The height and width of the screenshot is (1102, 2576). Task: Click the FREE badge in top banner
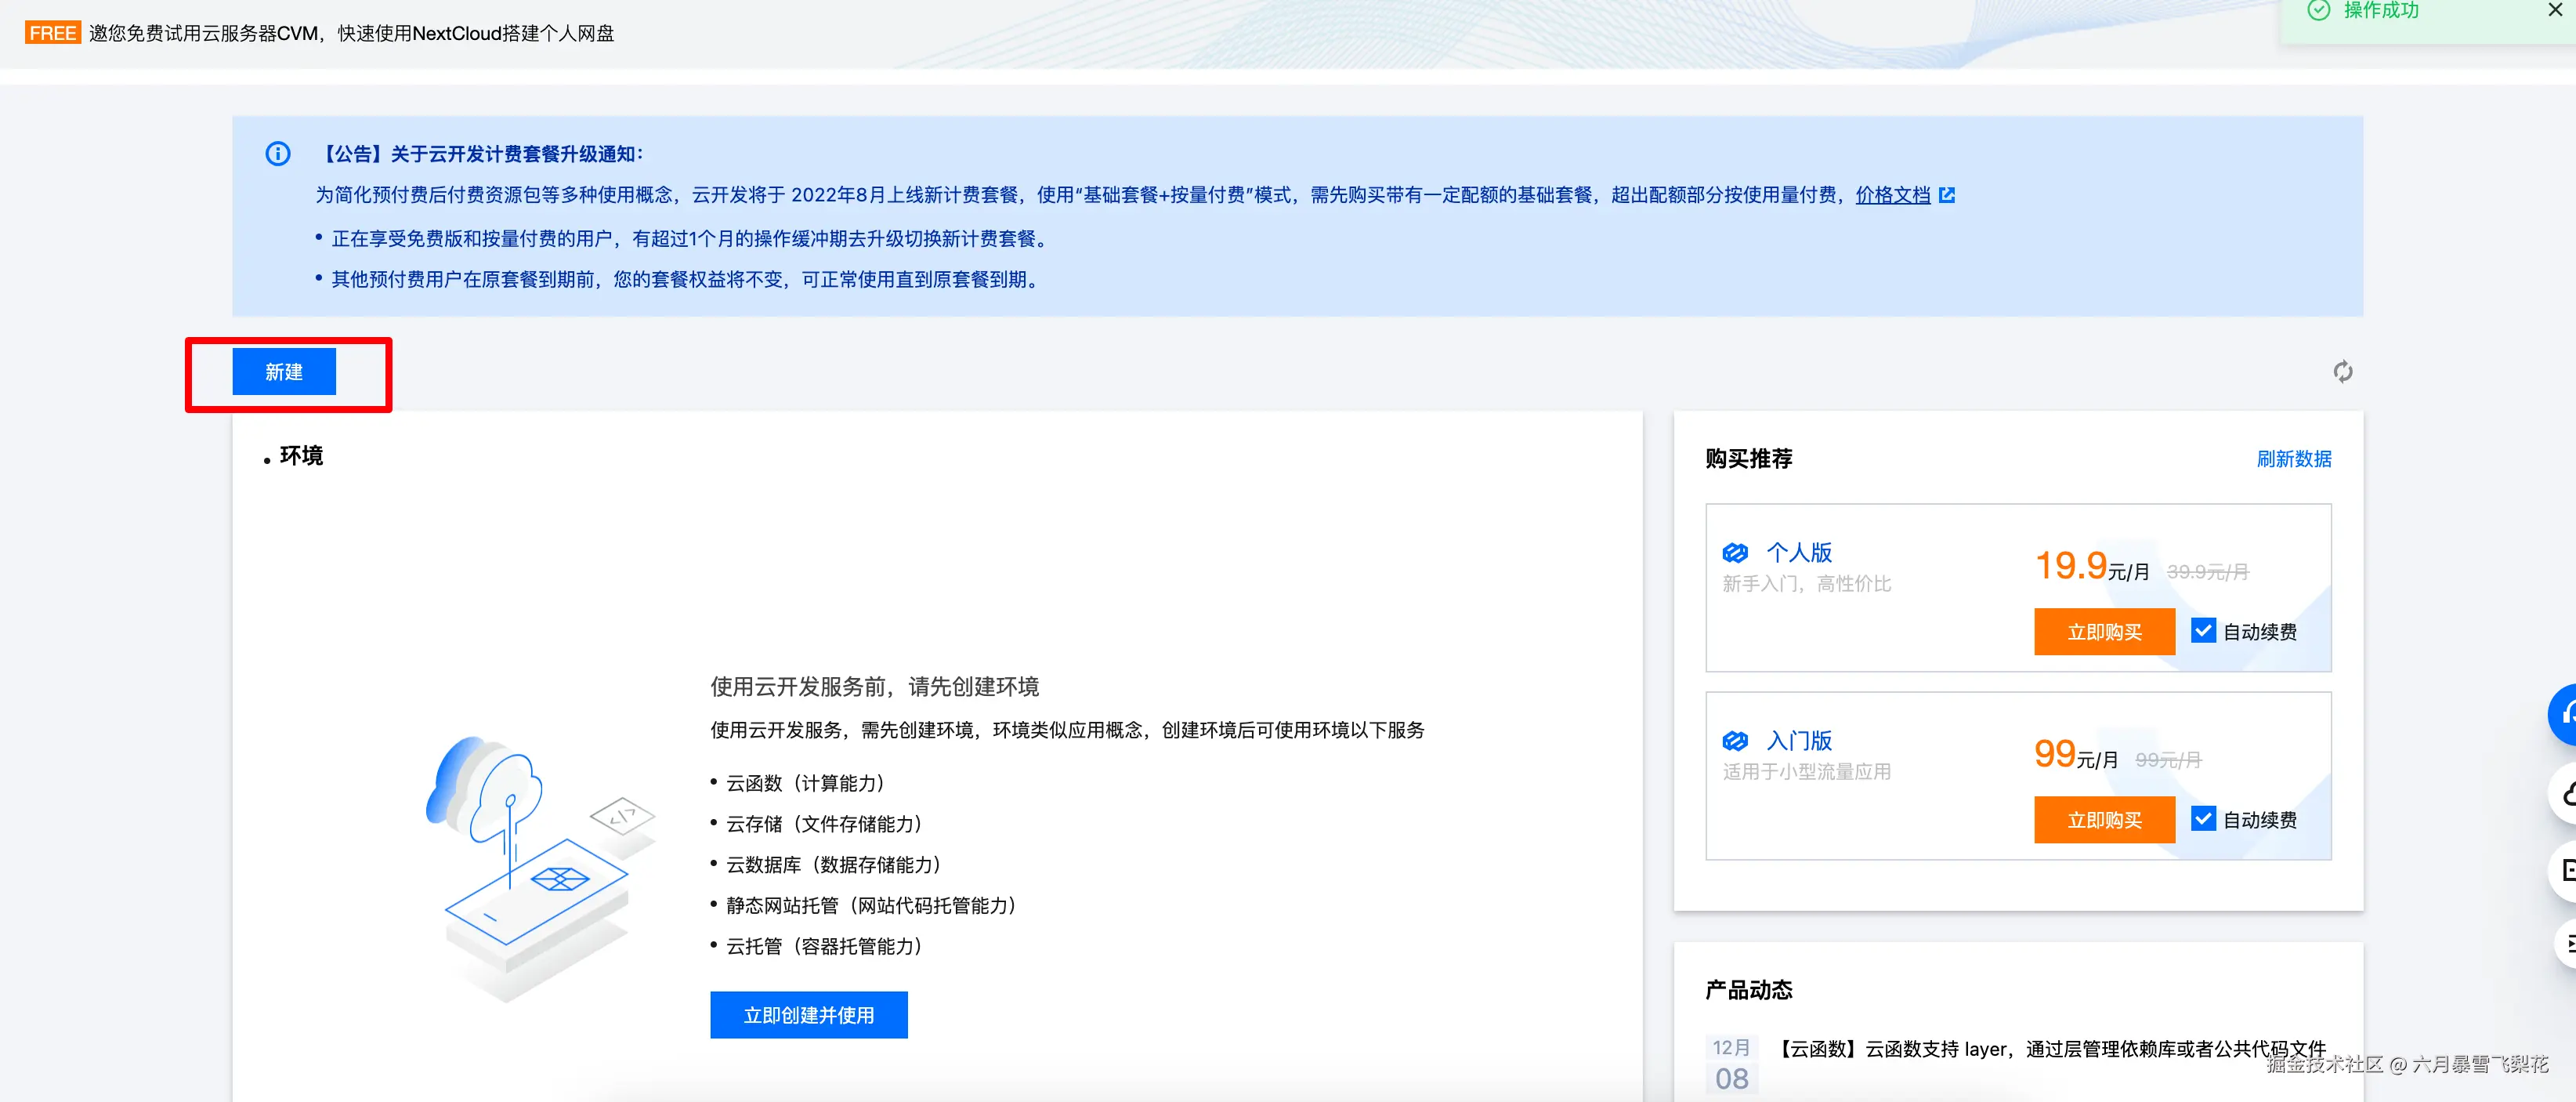[52, 33]
